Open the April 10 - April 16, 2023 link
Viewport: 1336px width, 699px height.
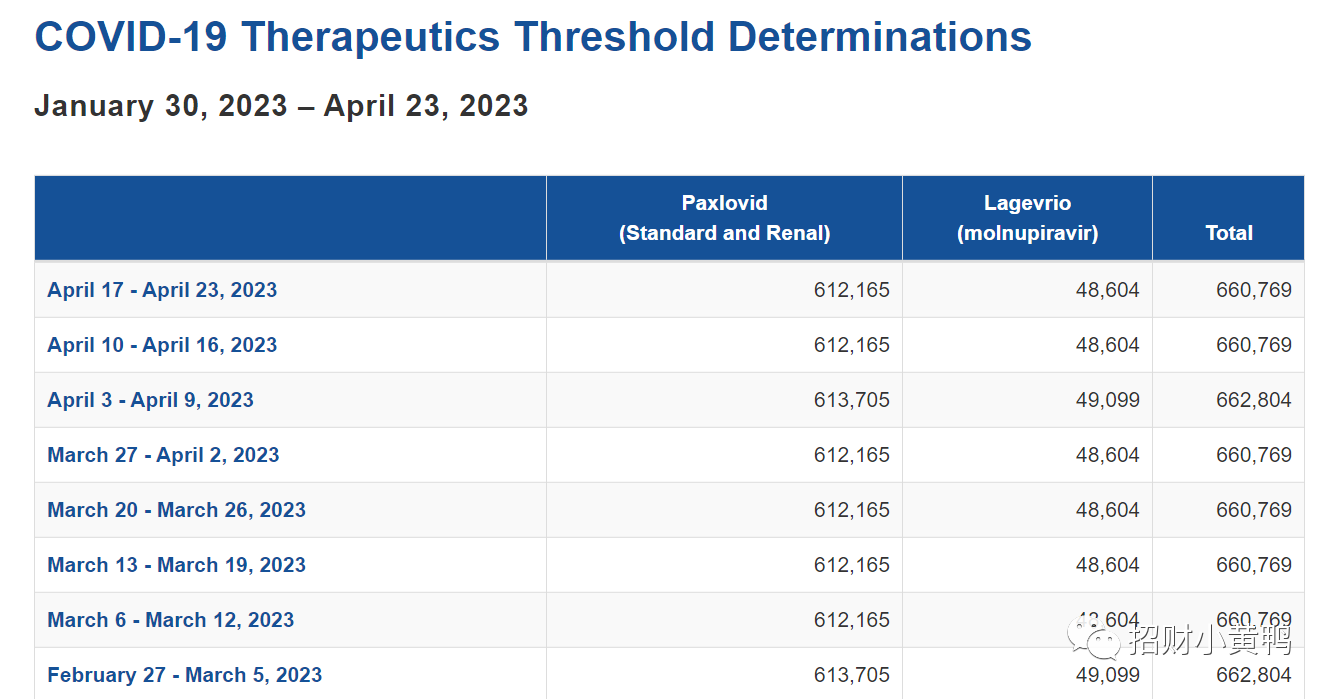coord(162,345)
